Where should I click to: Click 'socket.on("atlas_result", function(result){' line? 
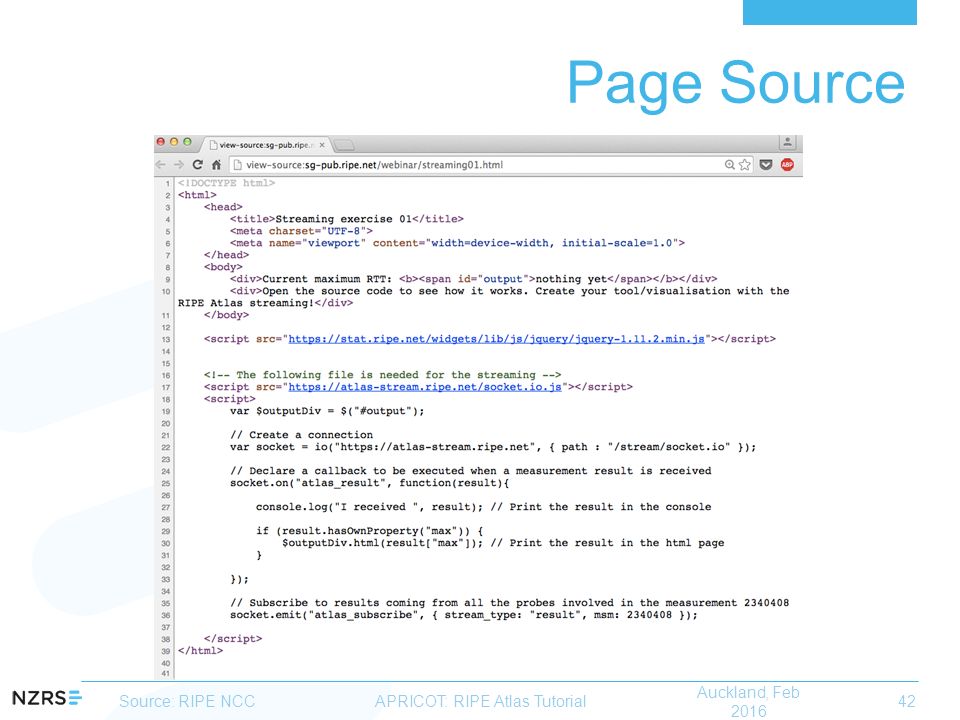[370, 483]
